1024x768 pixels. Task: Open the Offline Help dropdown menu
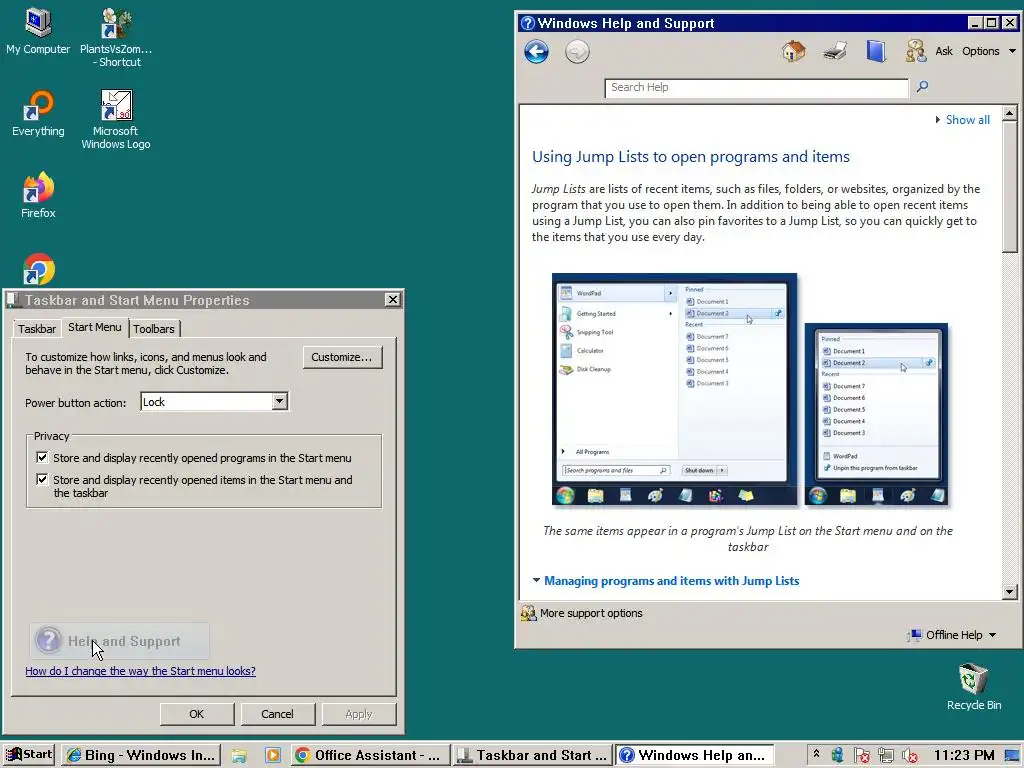point(953,635)
